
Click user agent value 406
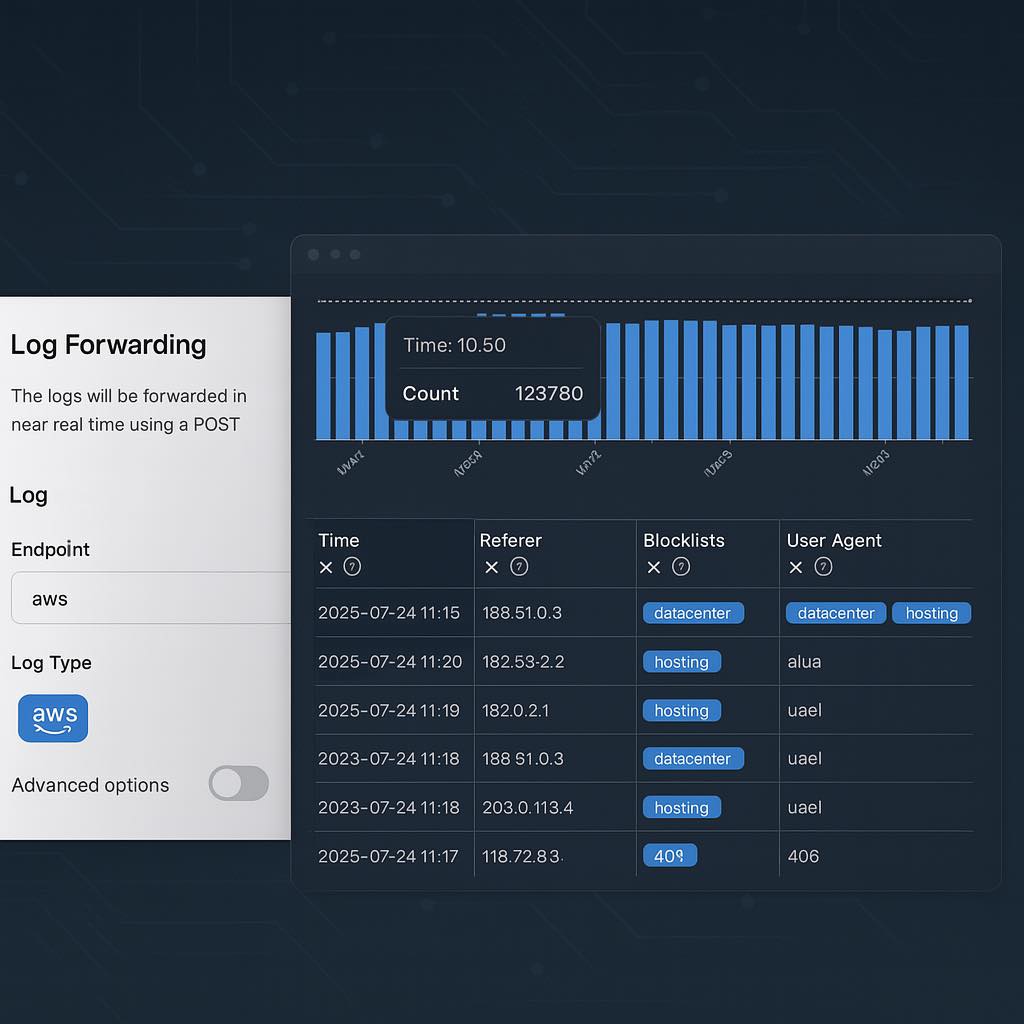click(803, 856)
